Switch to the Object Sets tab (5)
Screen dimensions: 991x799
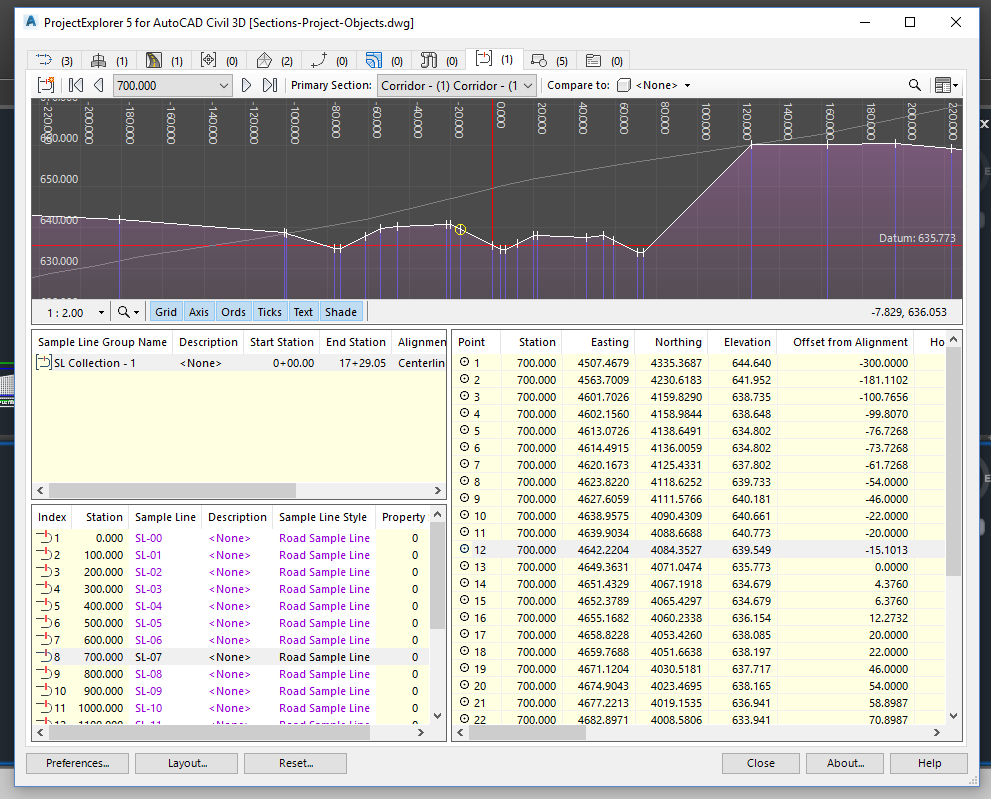click(x=549, y=60)
